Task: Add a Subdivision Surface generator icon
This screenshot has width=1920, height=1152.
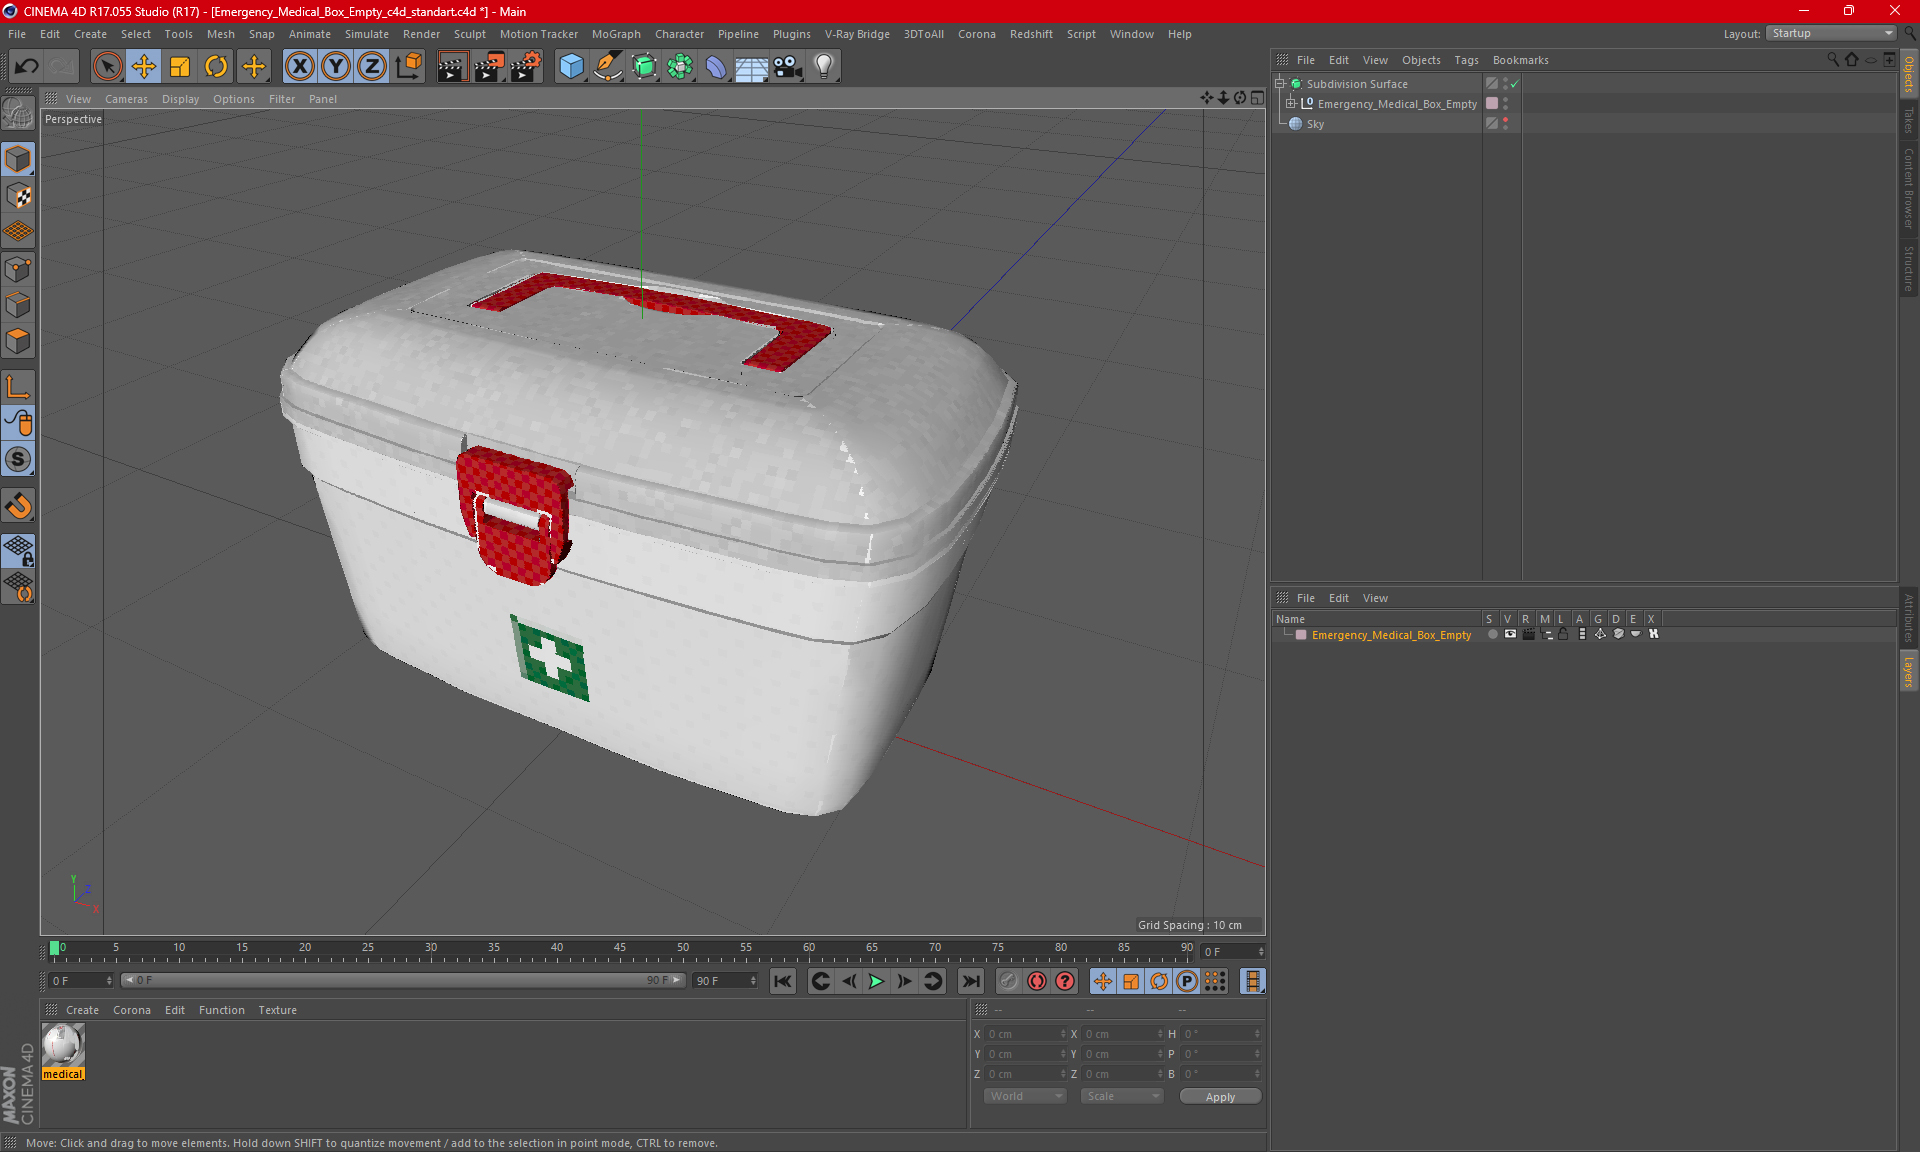Action: coord(644,67)
